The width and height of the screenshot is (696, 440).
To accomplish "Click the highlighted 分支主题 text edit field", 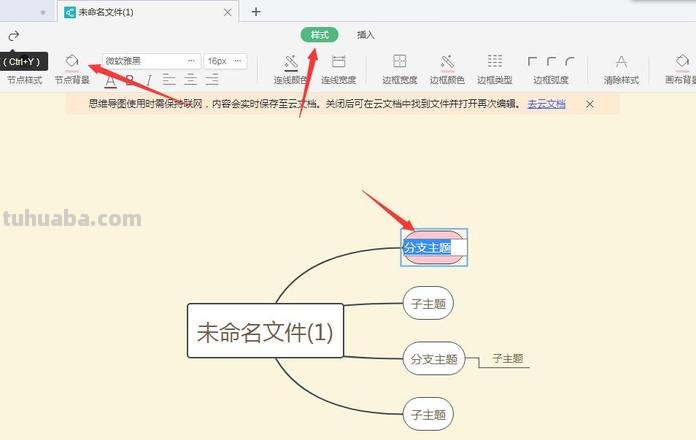I will click(x=435, y=247).
